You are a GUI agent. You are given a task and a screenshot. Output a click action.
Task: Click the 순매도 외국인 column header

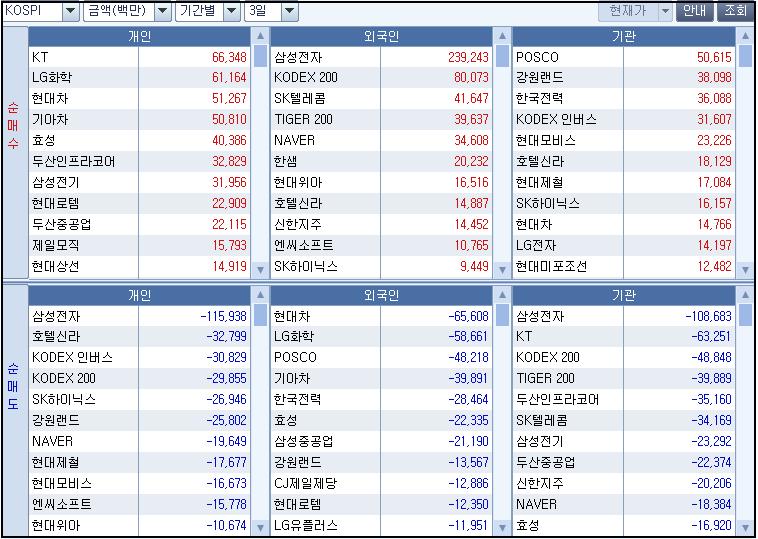(x=381, y=295)
